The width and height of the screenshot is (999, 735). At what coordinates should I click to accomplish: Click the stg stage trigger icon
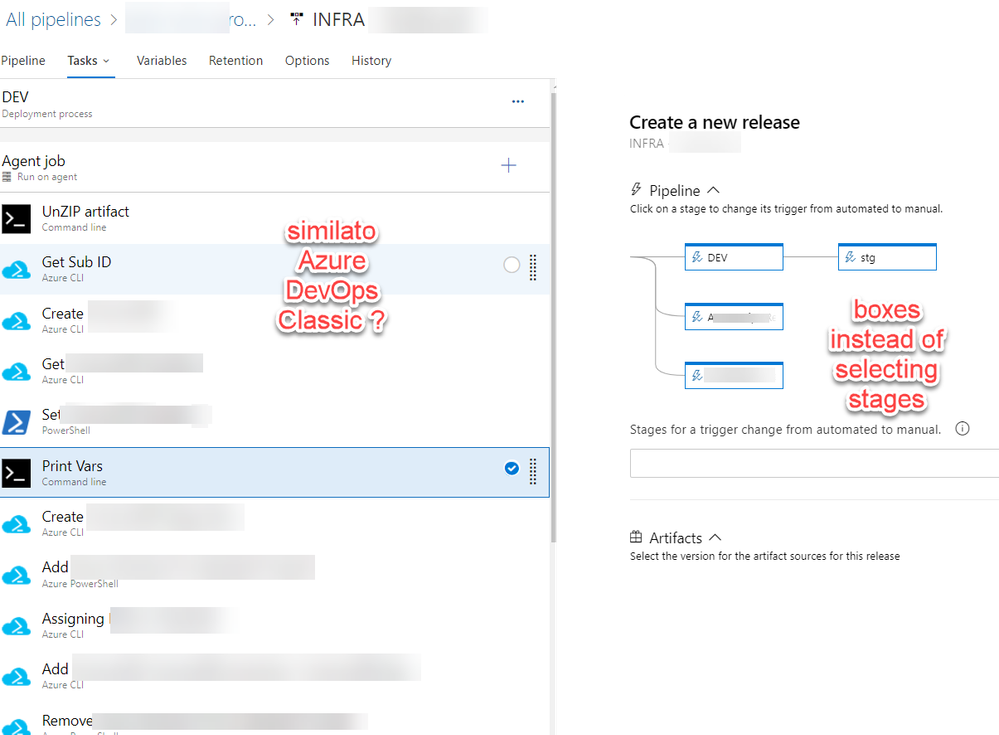coord(850,257)
